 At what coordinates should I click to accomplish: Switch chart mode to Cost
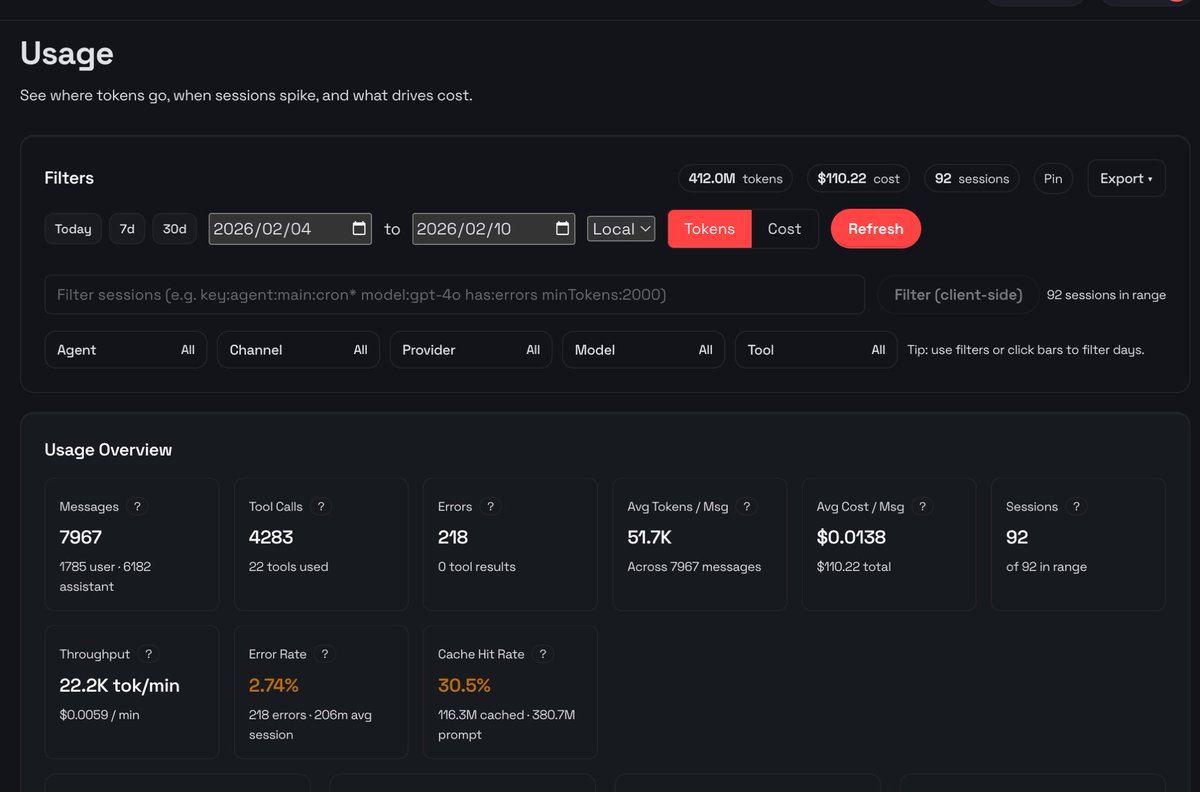(785, 229)
